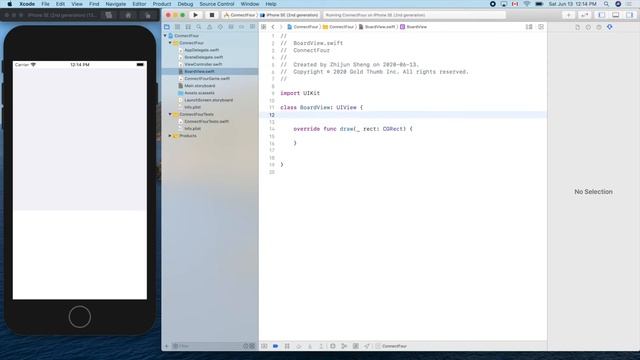The image size is (640, 360).
Task: Pause program execution in debug bar
Action: click(x=287, y=346)
